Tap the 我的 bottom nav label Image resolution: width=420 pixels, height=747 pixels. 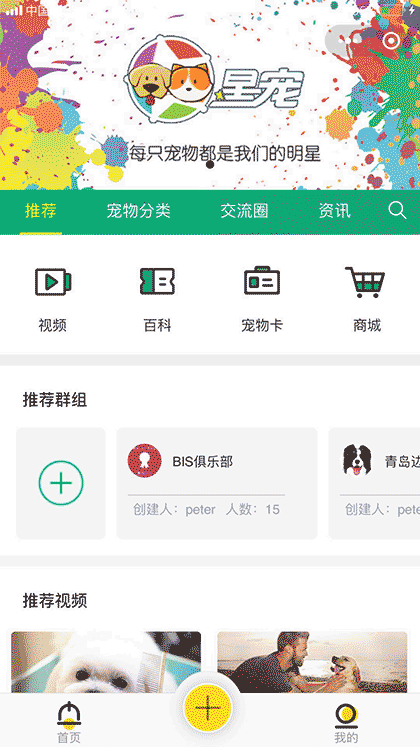tap(346, 737)
